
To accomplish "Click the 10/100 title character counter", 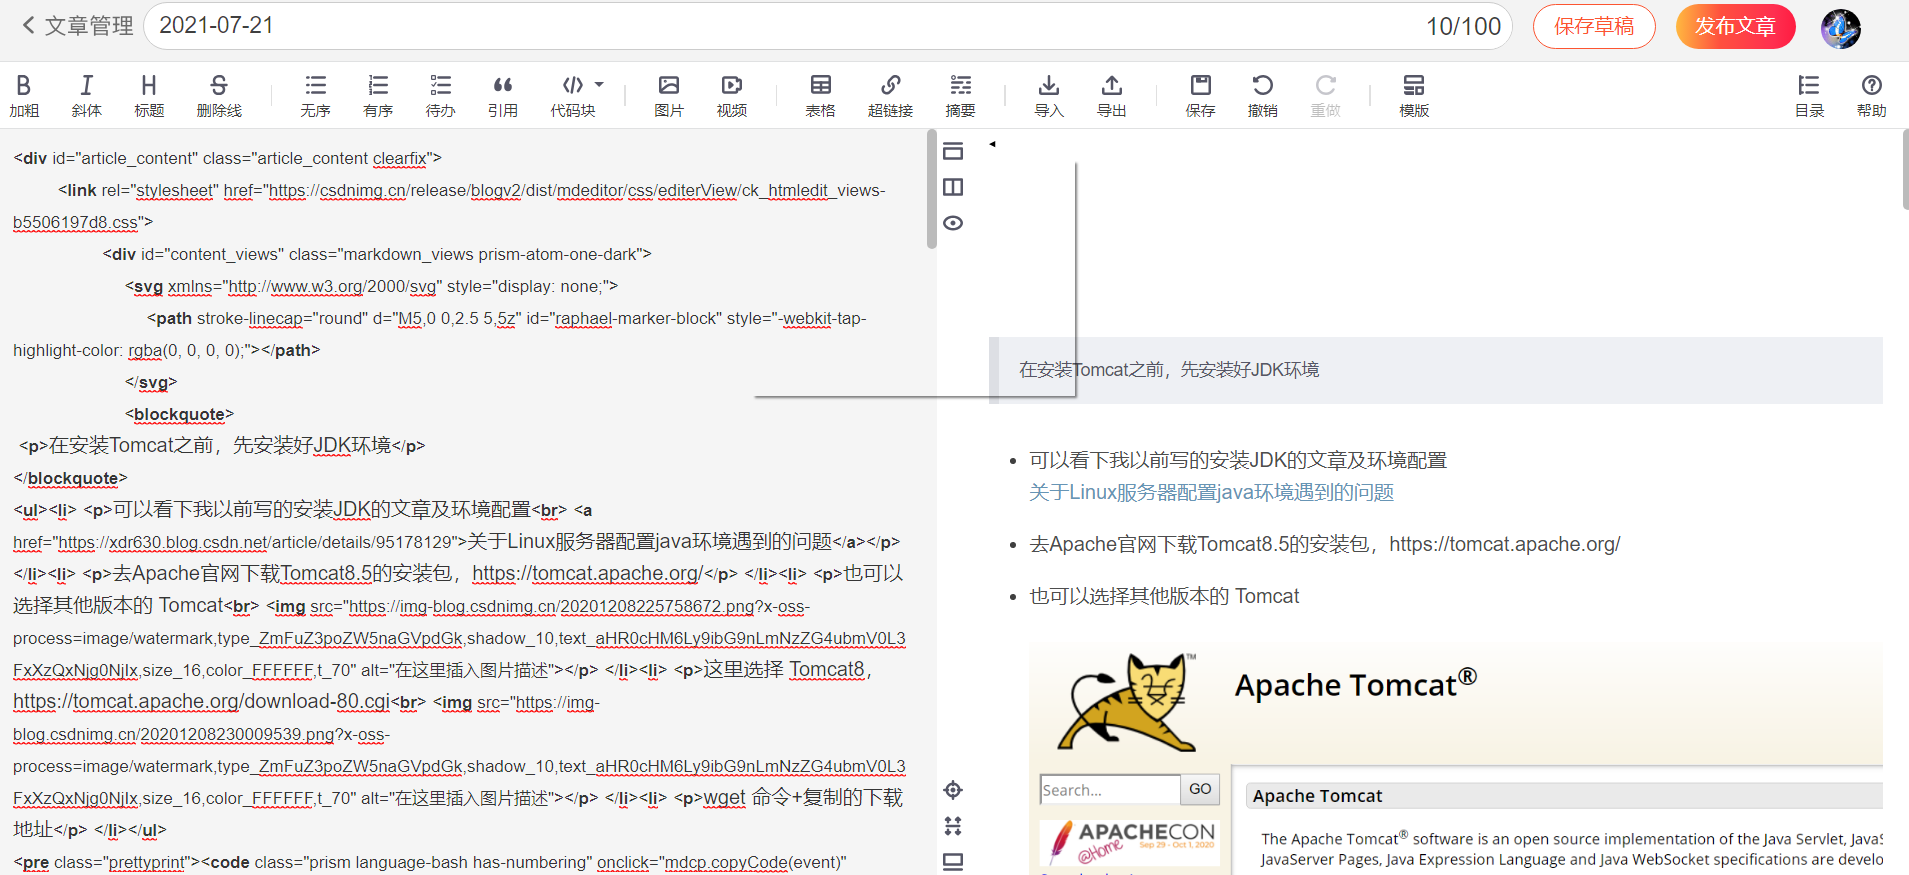I will 1463,26.
